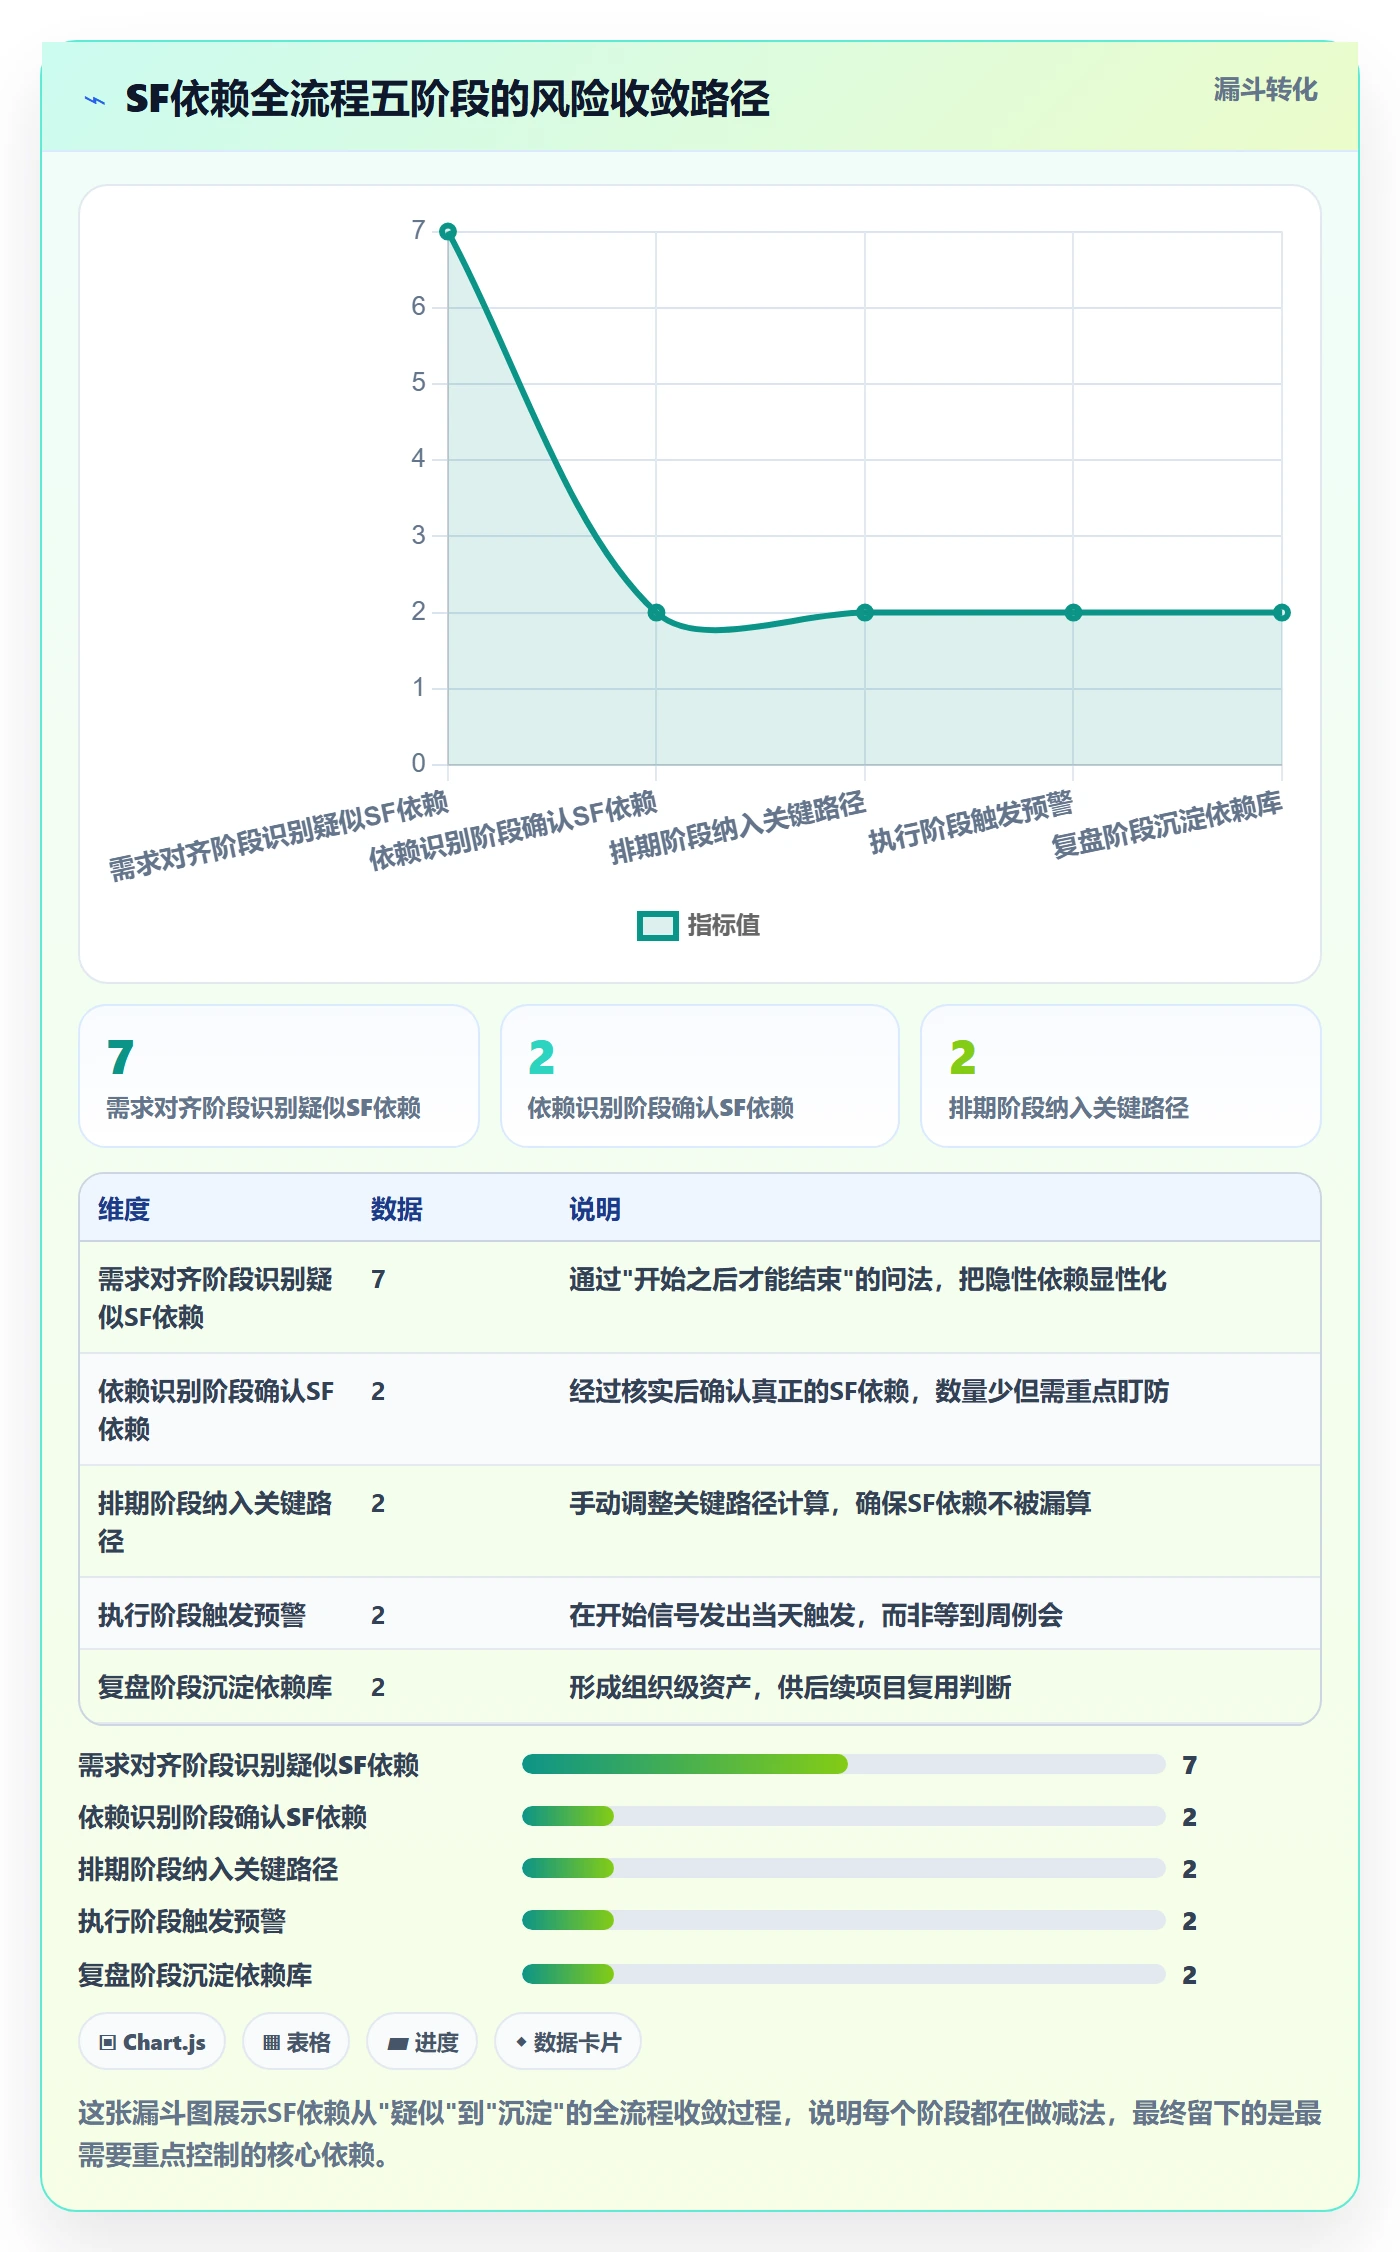This screenshot has width=1400, height=2252.
Task: Click the chart data point at value 7
Action: coord(448,232)
